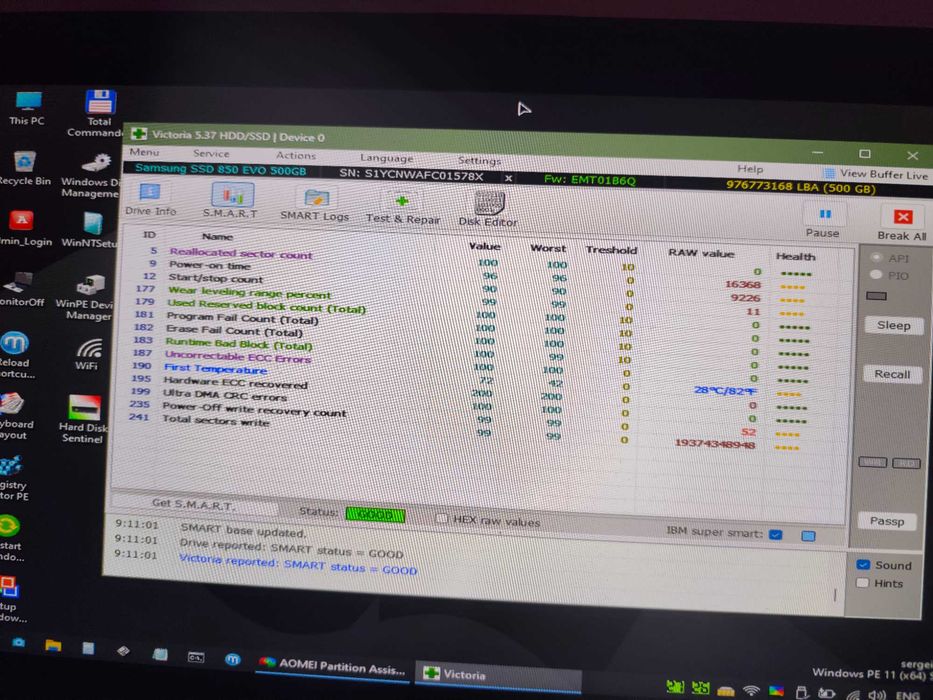Open the Recycle Bin desktop icon
933x700 pixels.
point(25,168)
